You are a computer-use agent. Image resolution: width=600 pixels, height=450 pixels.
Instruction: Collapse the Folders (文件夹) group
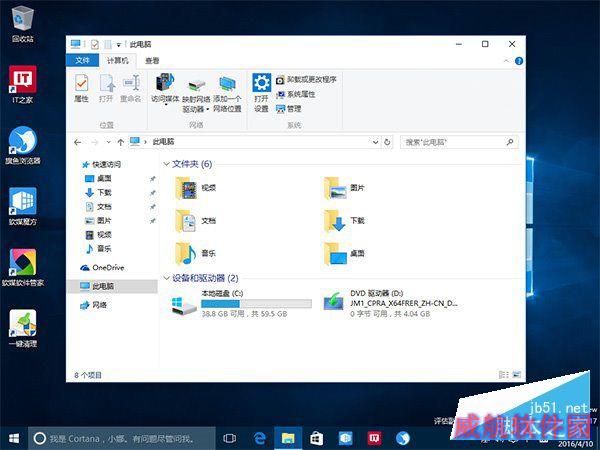[166, 164]
